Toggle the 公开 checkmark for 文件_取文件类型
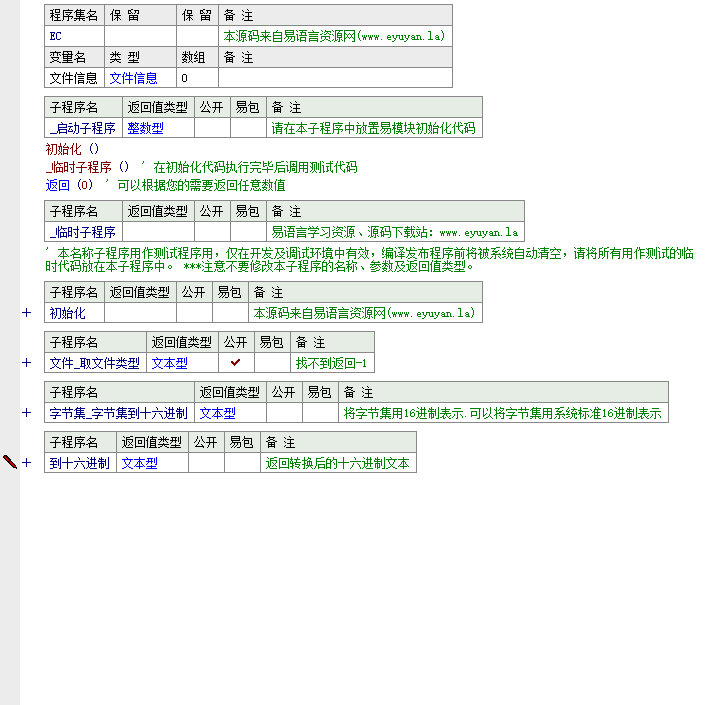 click(x=236, y=363)
